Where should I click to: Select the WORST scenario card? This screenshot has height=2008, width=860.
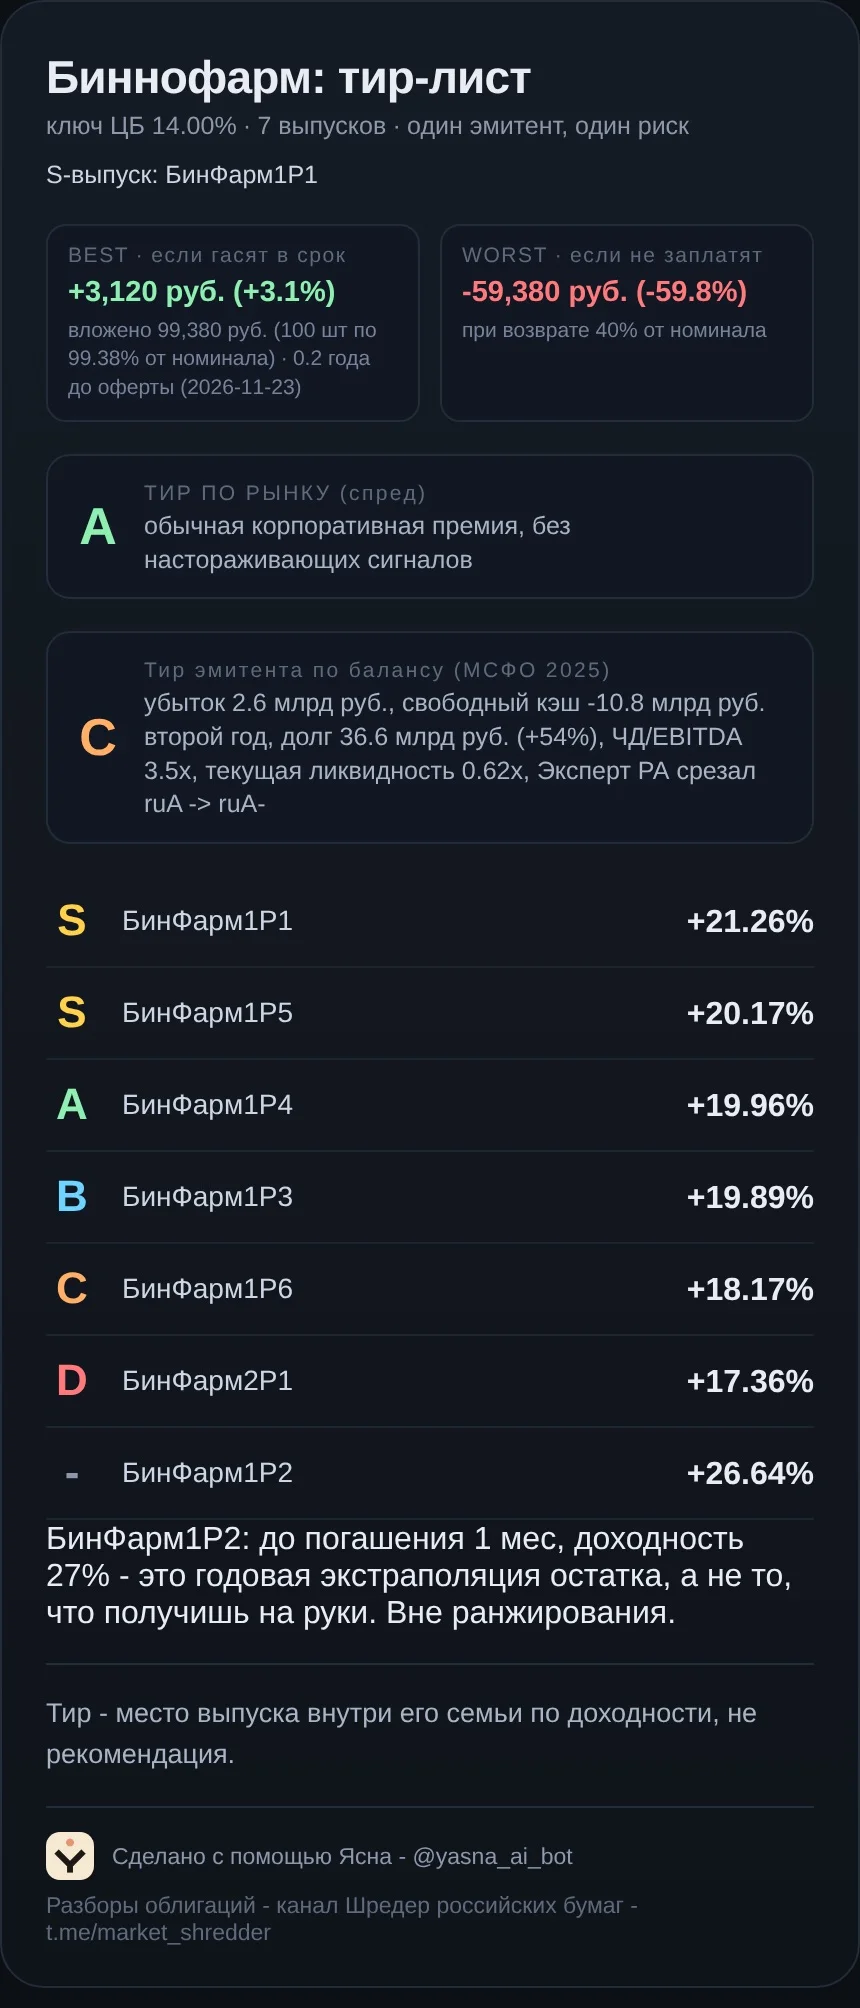(627, 323)
